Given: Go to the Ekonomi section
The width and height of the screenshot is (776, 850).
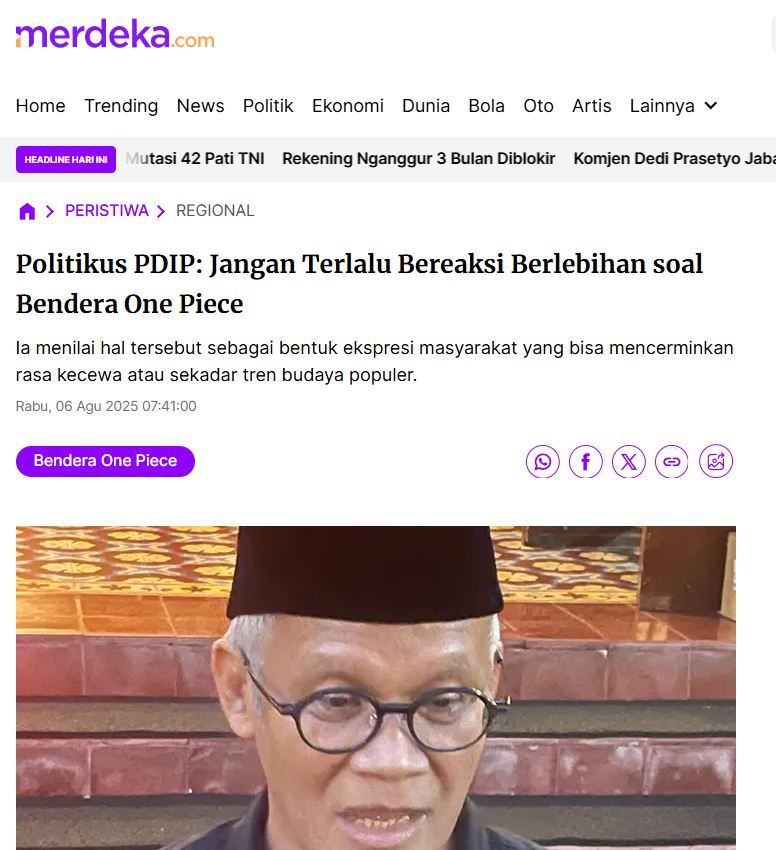Looking at the screenshot, I should click(348, 106).
